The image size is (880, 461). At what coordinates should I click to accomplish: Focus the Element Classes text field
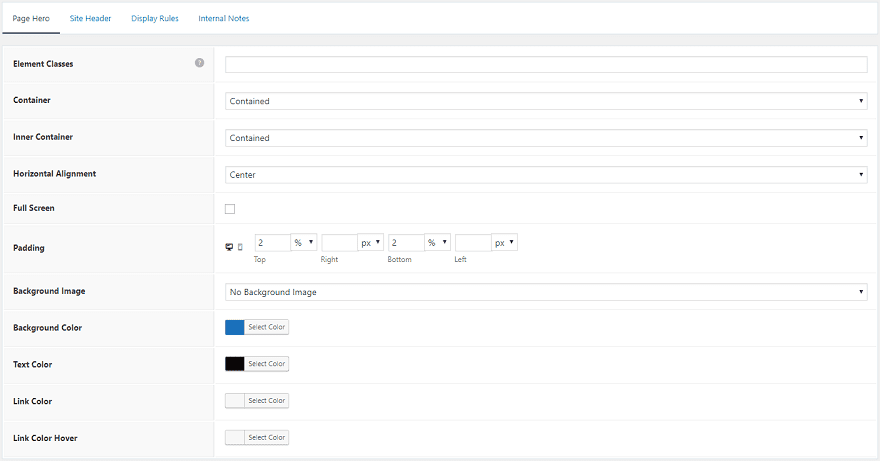546,64
